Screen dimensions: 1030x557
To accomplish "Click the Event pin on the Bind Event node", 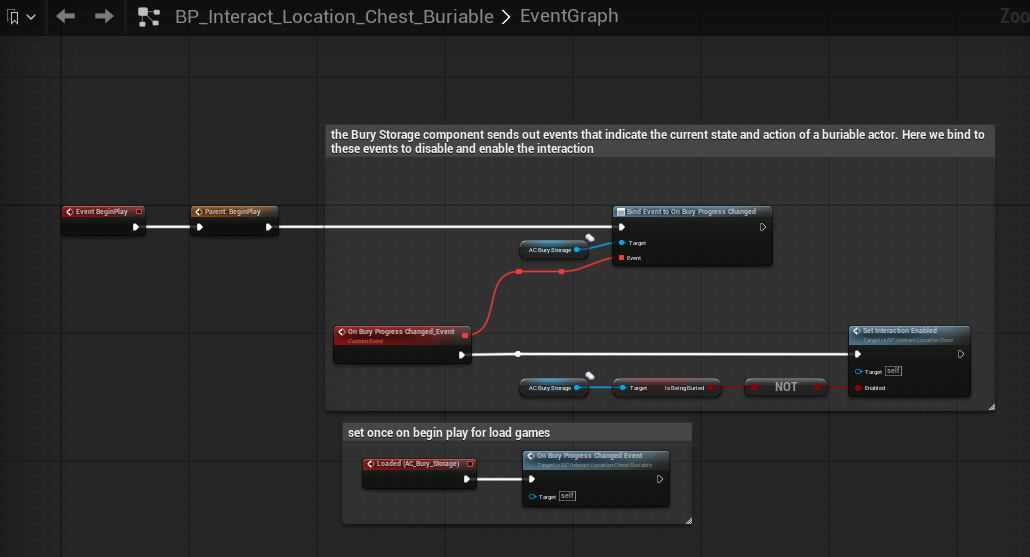I will pyautogui.click(x=622, y=258).
